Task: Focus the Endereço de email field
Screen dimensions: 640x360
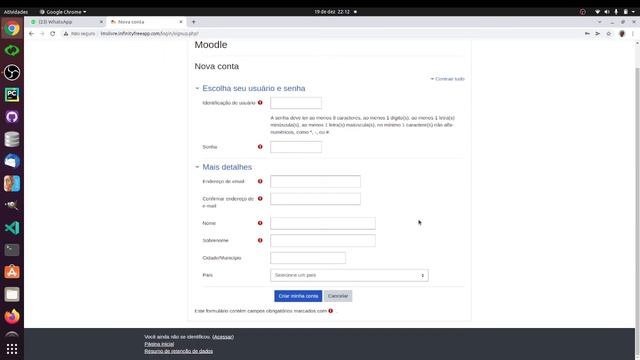Action: (x=315, y=181)
